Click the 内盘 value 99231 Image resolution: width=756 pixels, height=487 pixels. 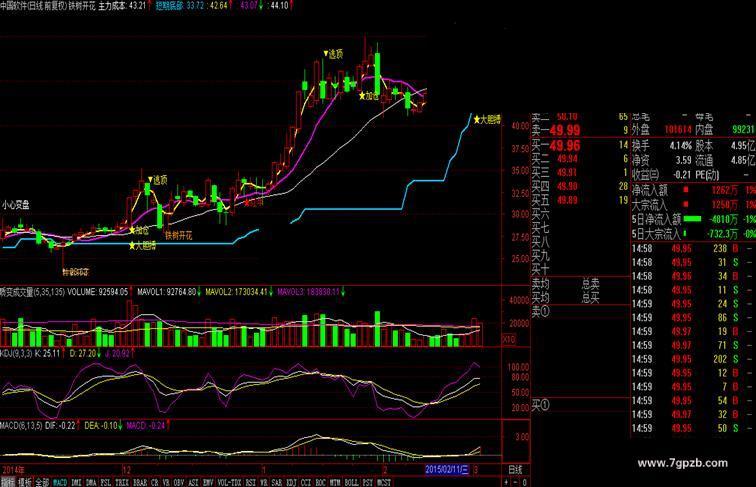click(743, 130)
